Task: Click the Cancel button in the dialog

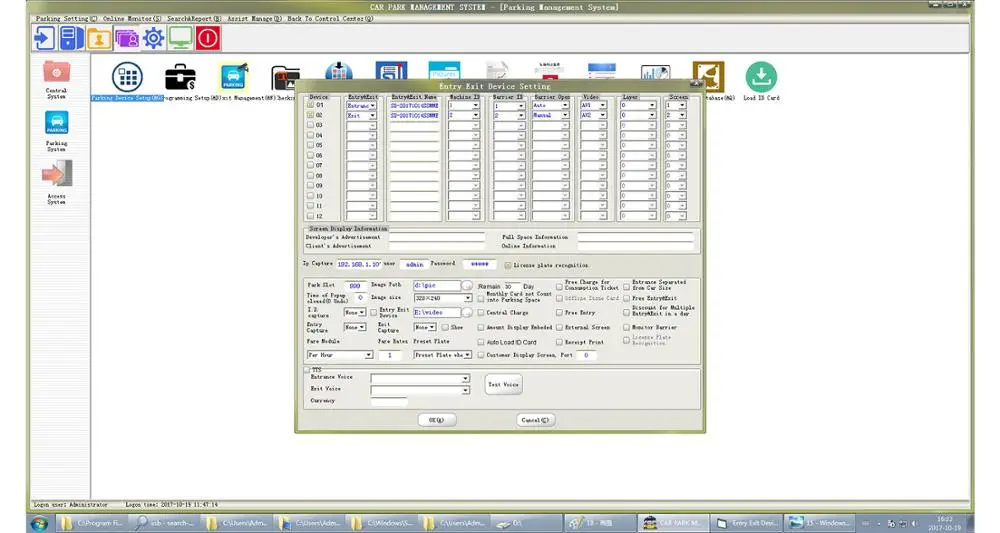Action: pos(535,420)
